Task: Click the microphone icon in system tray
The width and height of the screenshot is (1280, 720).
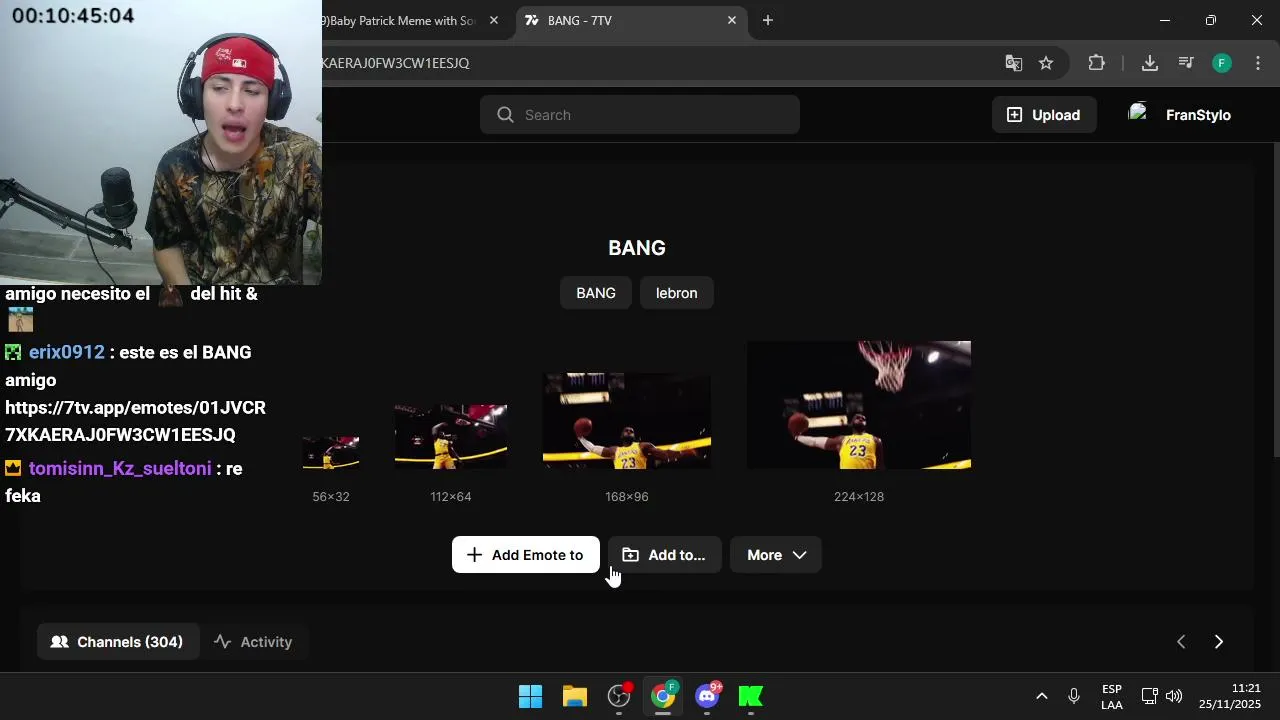Action: [1074, 696]
